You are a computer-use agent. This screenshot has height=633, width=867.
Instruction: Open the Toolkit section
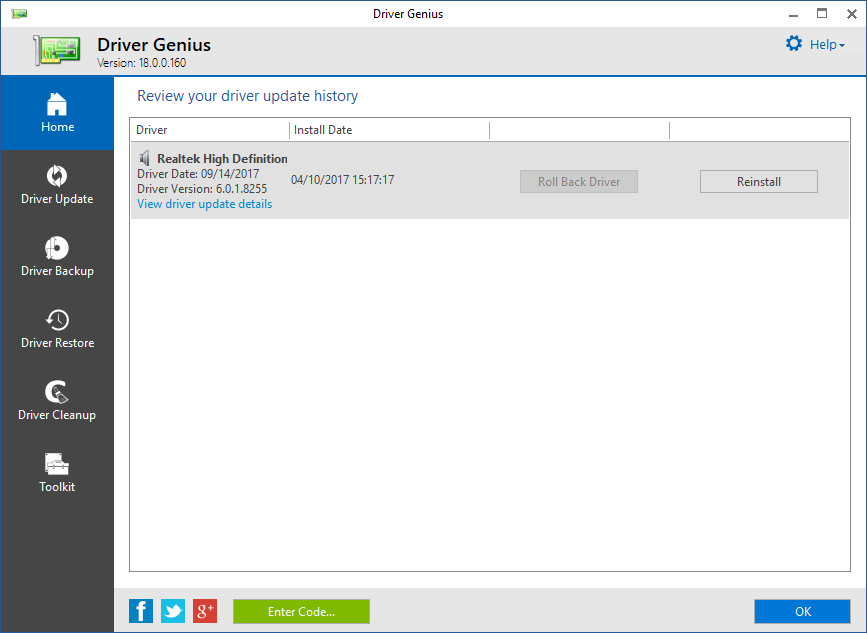(x=57, y=473)
